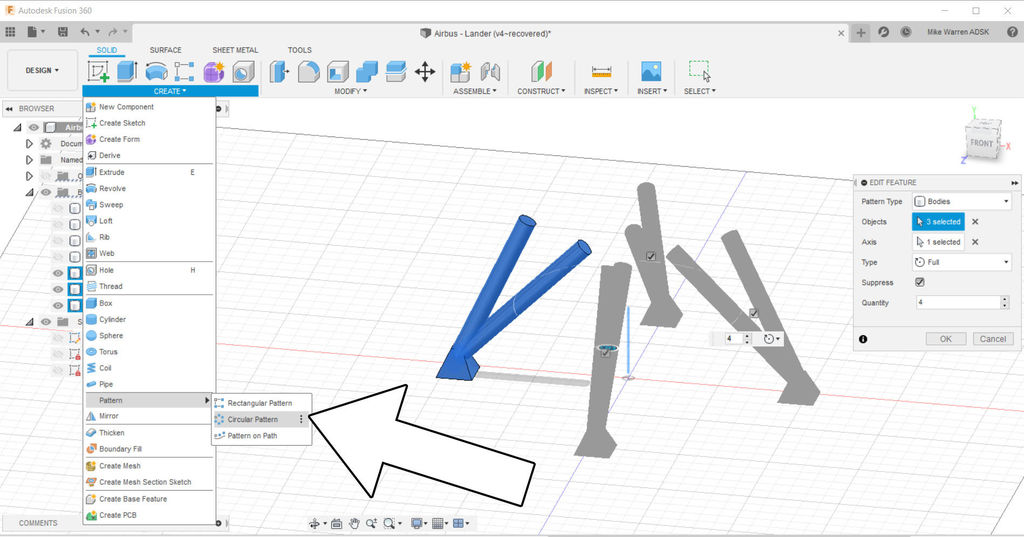
Task: Click the Insert image icon
Action: pos(651,71)
